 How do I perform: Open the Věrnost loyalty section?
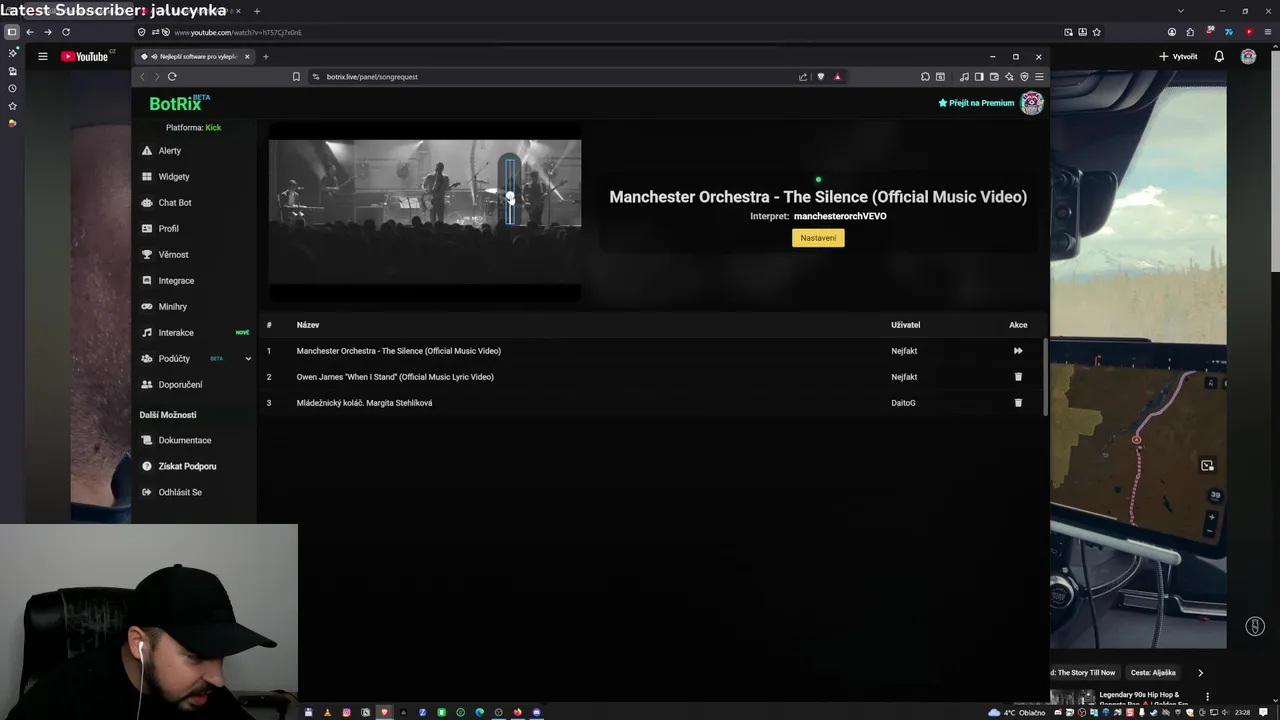[173, 255]
